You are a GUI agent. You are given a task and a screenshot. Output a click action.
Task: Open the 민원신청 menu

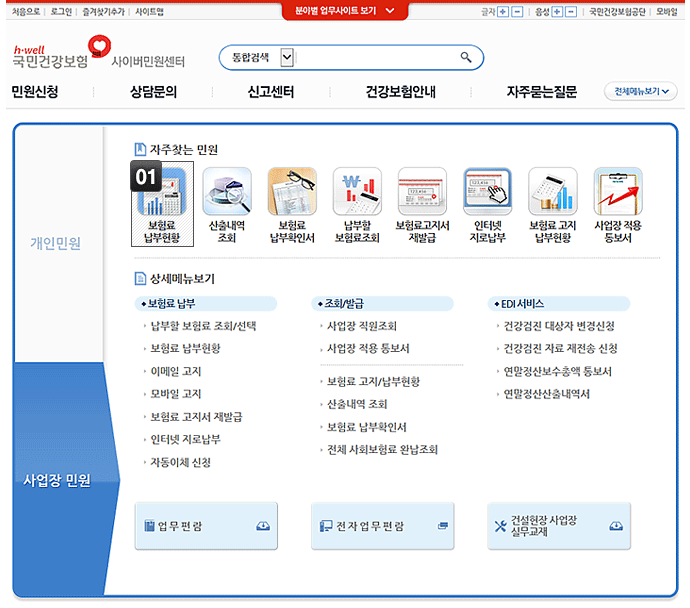(x=35, y=92)
